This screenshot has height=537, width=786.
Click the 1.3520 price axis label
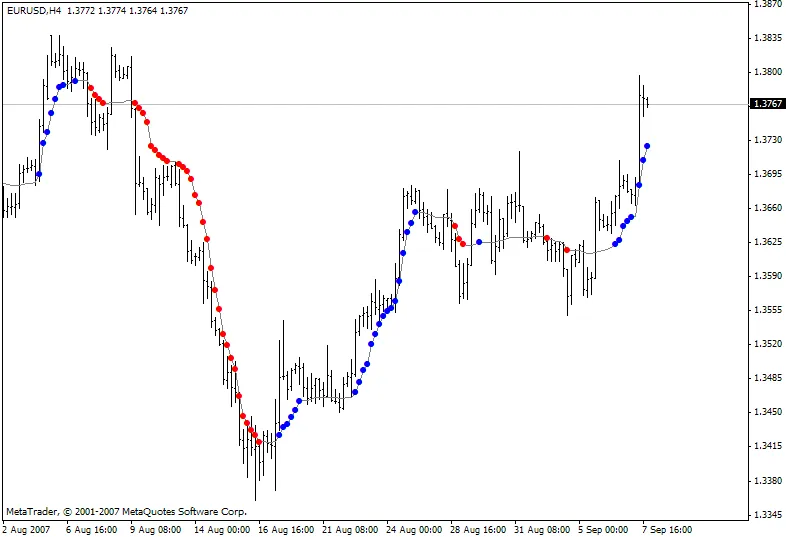766,344
